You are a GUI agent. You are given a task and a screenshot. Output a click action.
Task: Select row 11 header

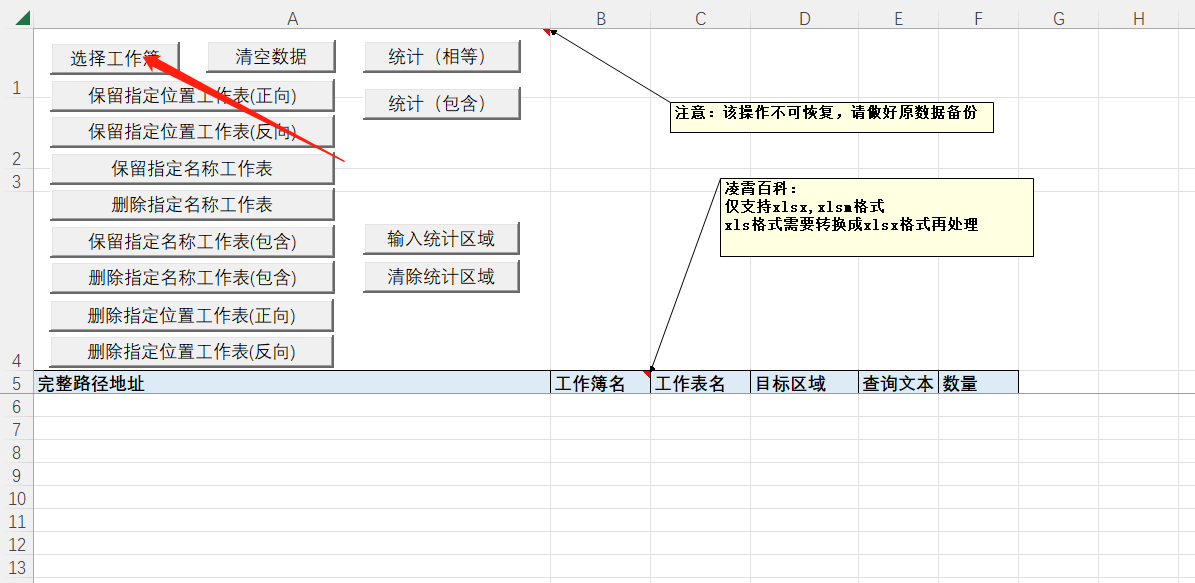(17, 521)
